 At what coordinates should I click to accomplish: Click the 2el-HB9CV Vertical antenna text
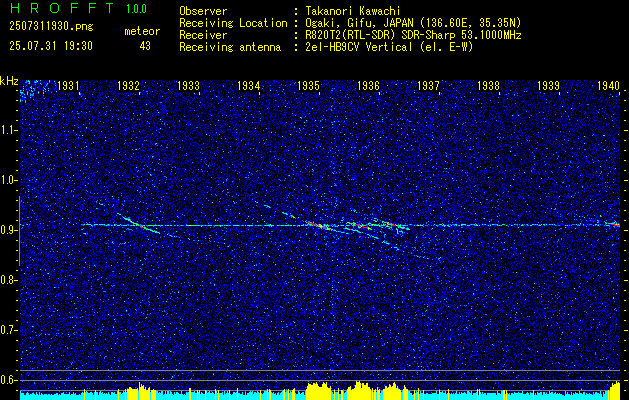coord(389,47)
